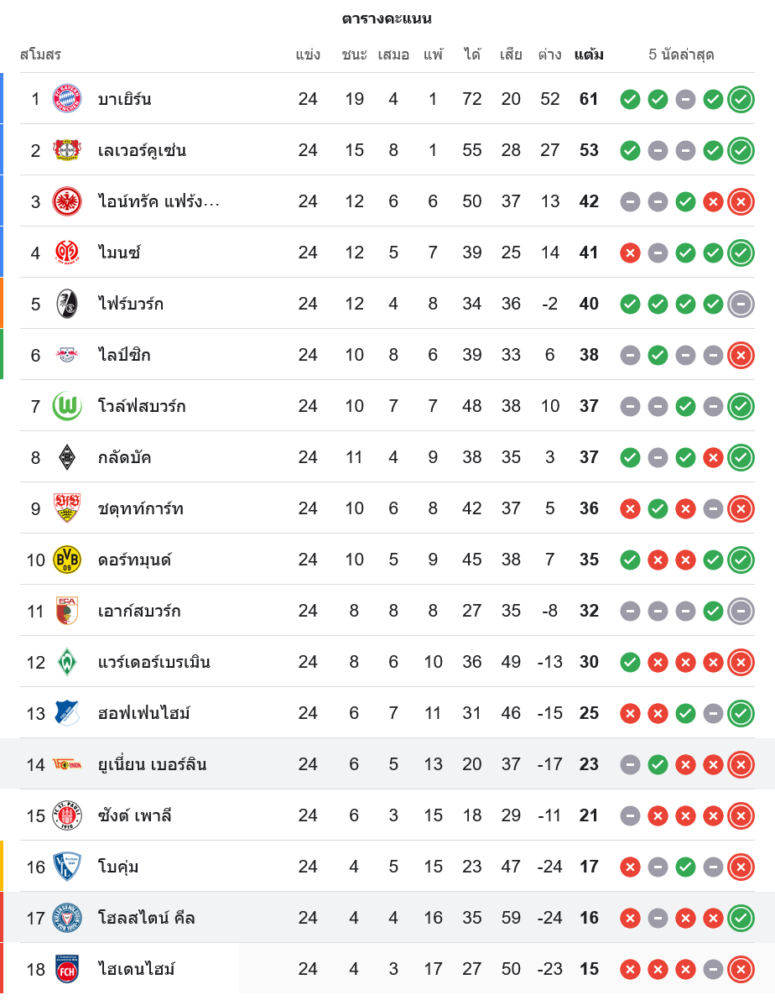Screen dimensions: 775x1000
Task: Sort by the แต้ม points column header
Action: pyautogui.click(x=589, y=54)
